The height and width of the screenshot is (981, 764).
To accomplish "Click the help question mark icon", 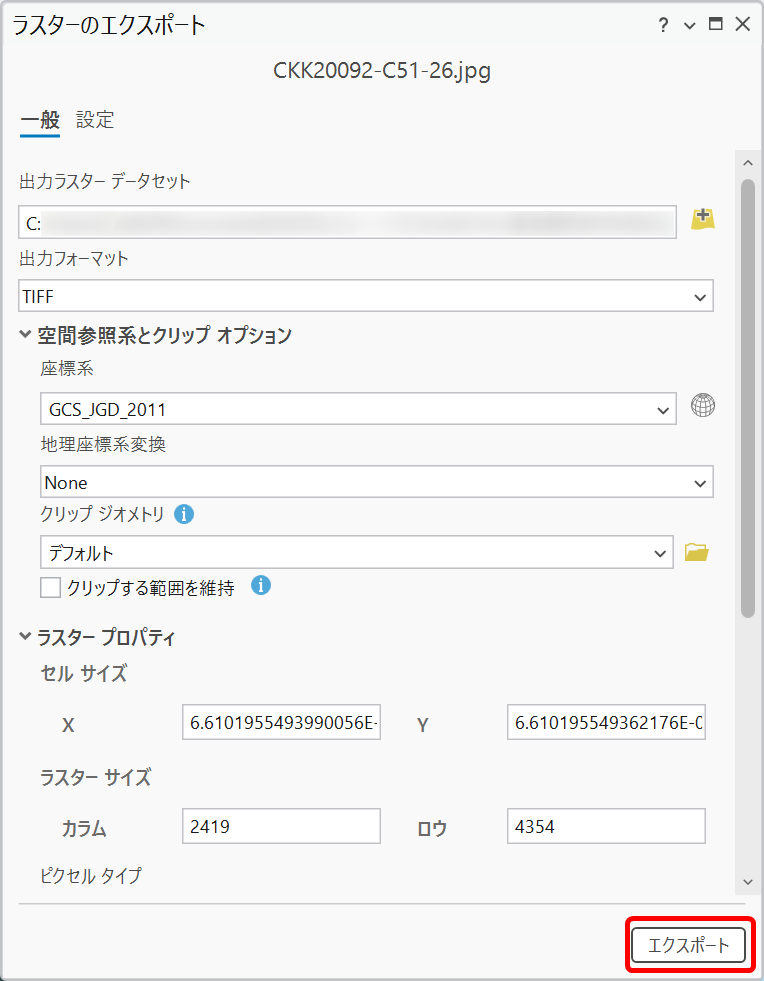I will [x=663, y=25].
